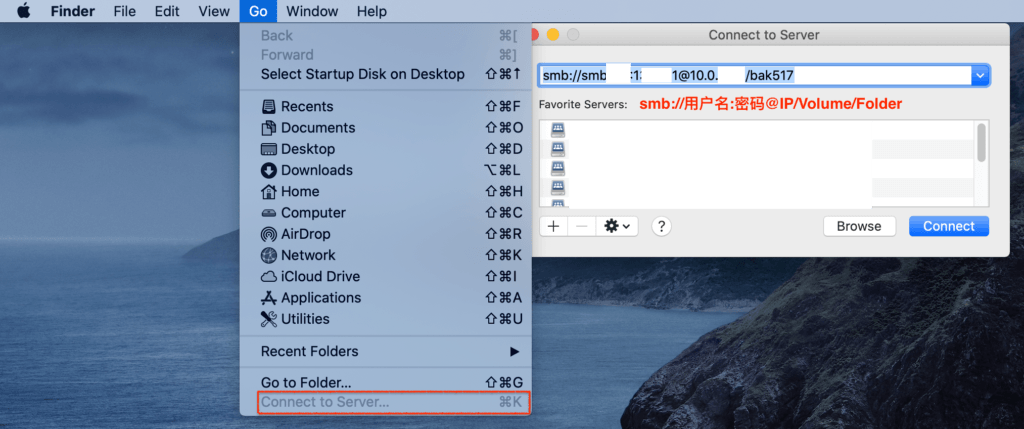Click the Home house icon
This screenshot has height=429, width=1024.
(x=269, y=191)
